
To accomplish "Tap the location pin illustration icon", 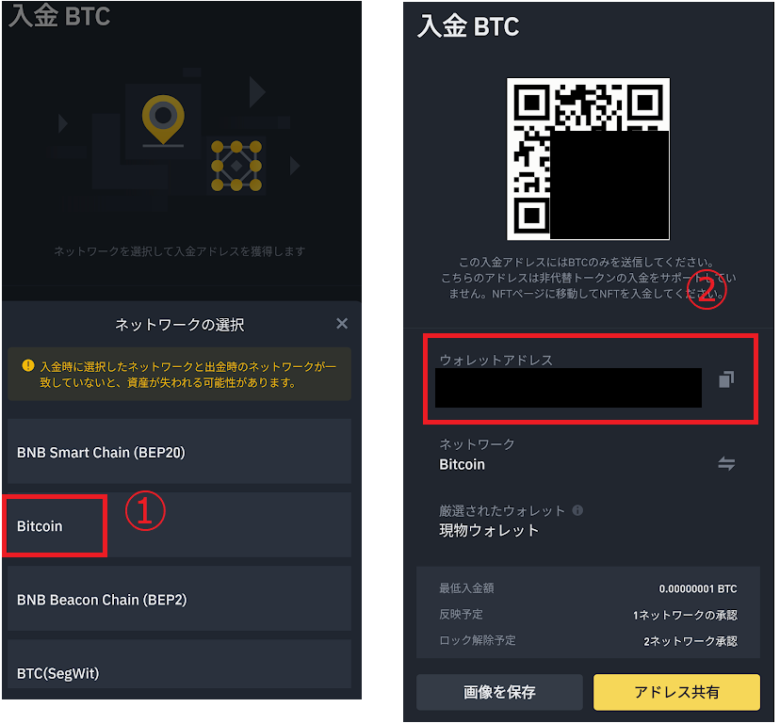I will pyautogui.click(x=163, y=120).
